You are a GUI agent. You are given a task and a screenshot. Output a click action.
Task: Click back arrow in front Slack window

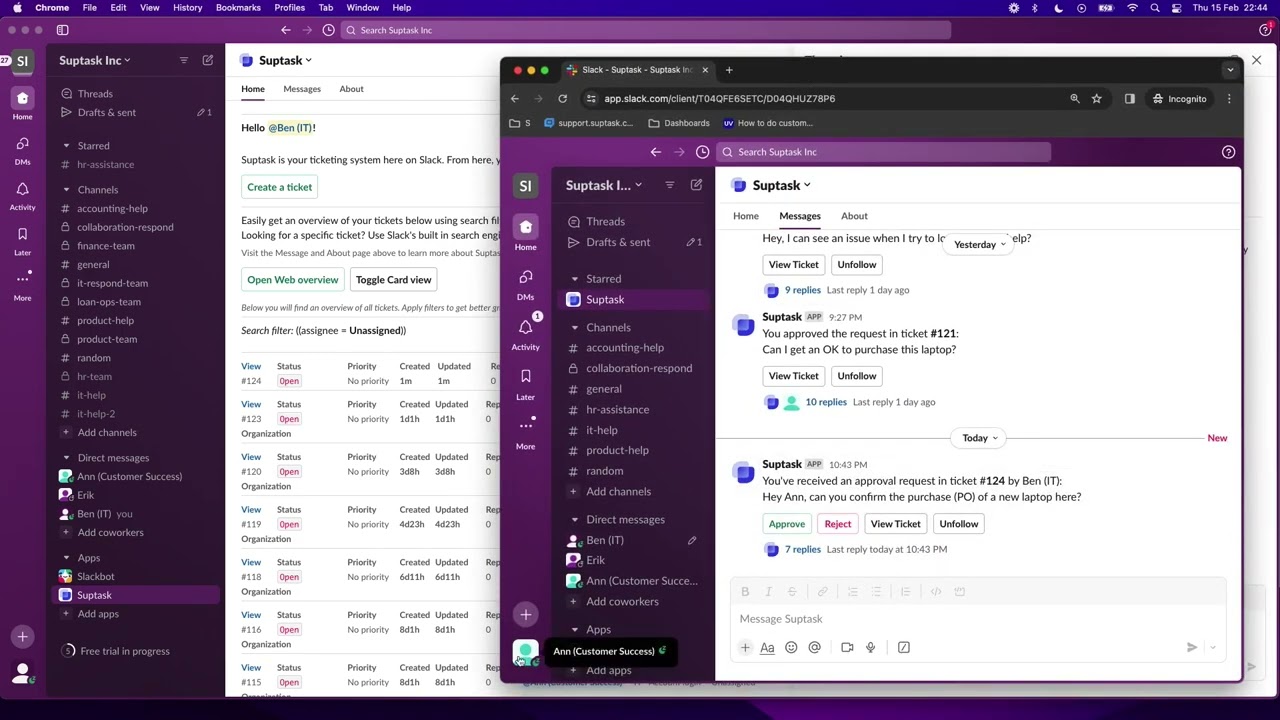pyautogui.click(x=656, y=152)
